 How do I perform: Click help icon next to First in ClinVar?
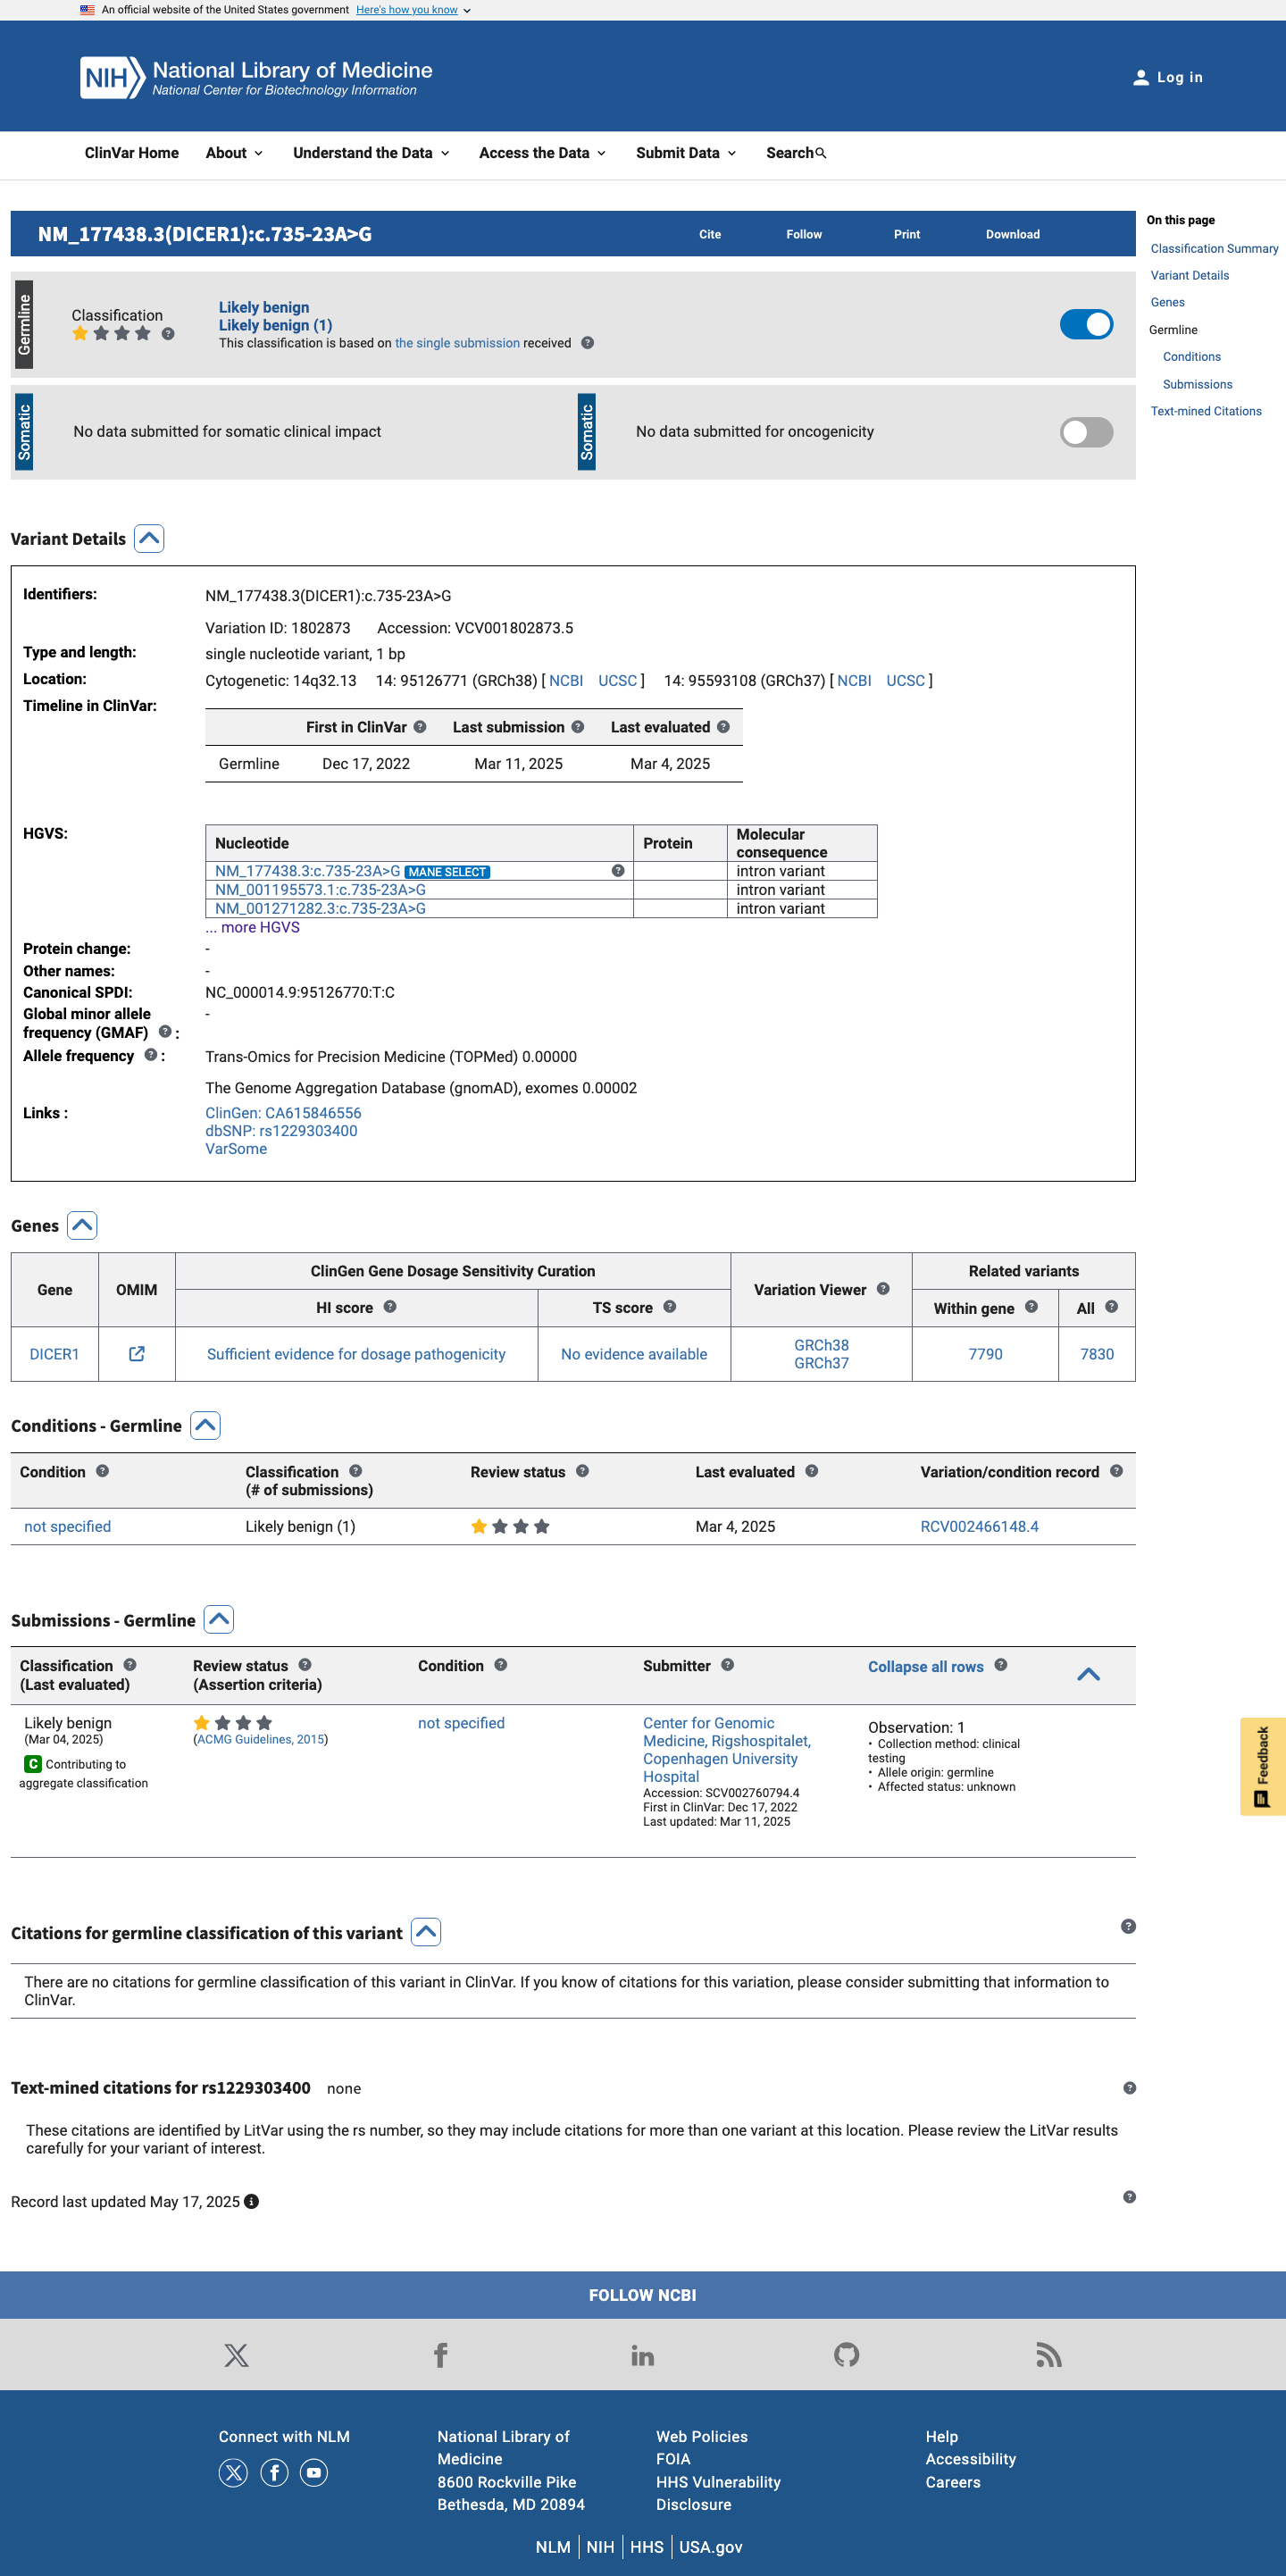(x=420, y=727)
